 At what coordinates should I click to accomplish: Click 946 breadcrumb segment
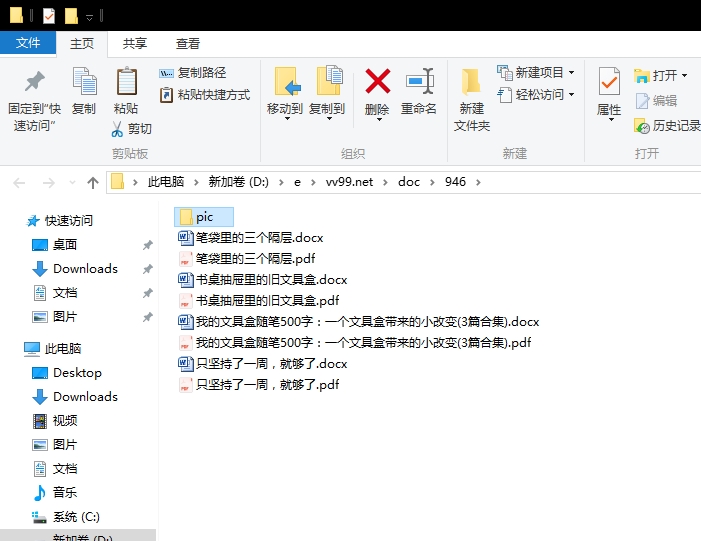point(455,182)
